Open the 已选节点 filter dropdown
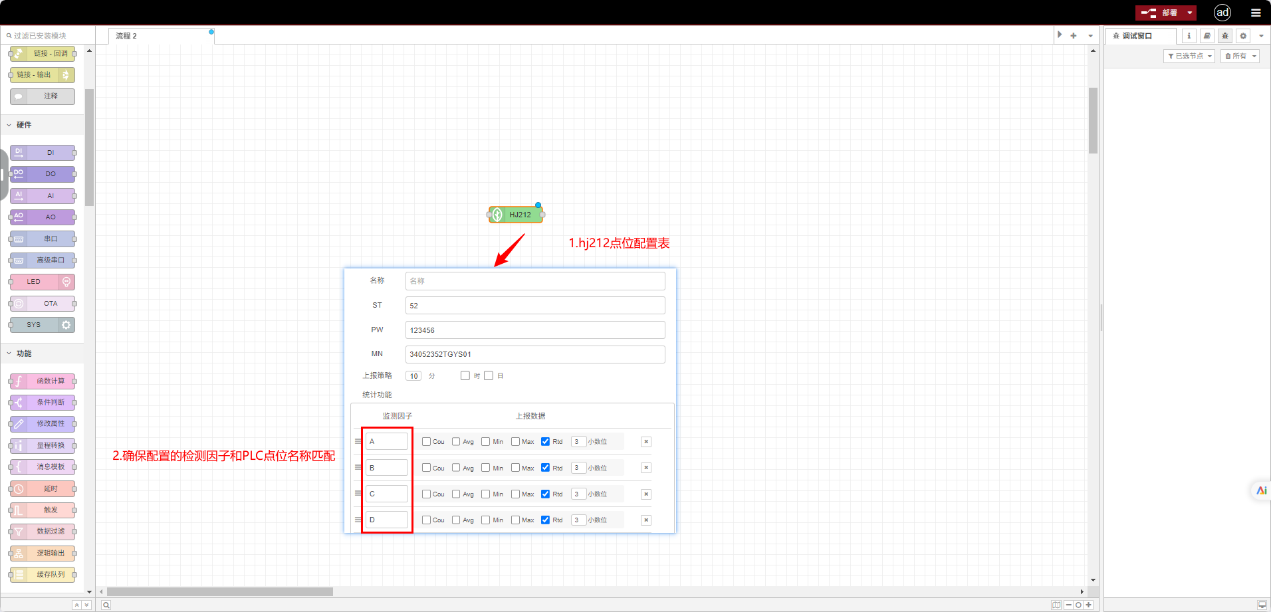Image resolution: width=1271 pixels, height=612 pixels. pyautogui.click(x=1189, y=56)
